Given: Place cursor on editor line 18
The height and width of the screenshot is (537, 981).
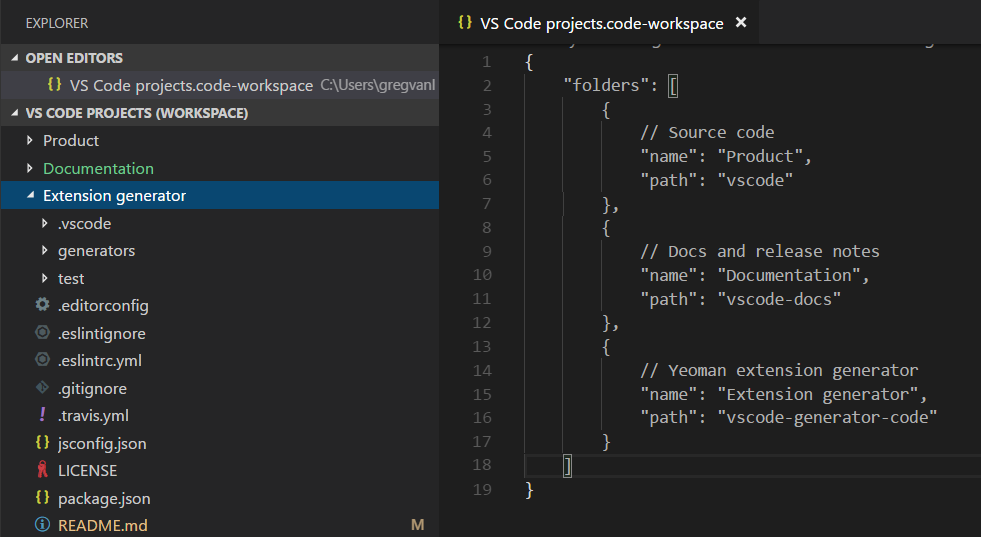Looking at the screenshot, I should [x=700, y=466].
